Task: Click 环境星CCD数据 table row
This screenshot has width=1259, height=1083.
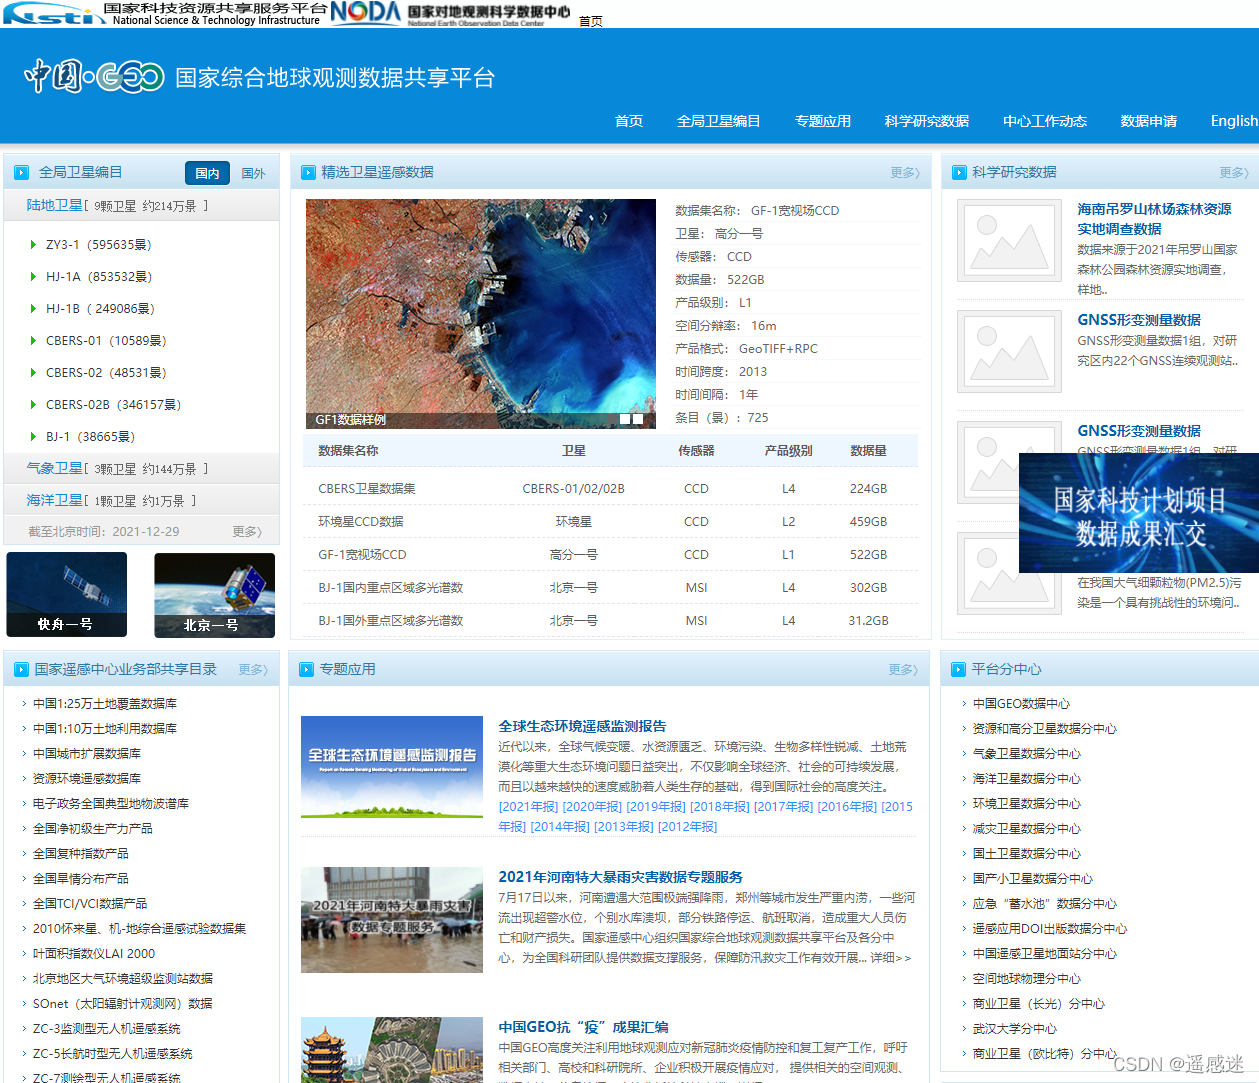Action: 610,522
